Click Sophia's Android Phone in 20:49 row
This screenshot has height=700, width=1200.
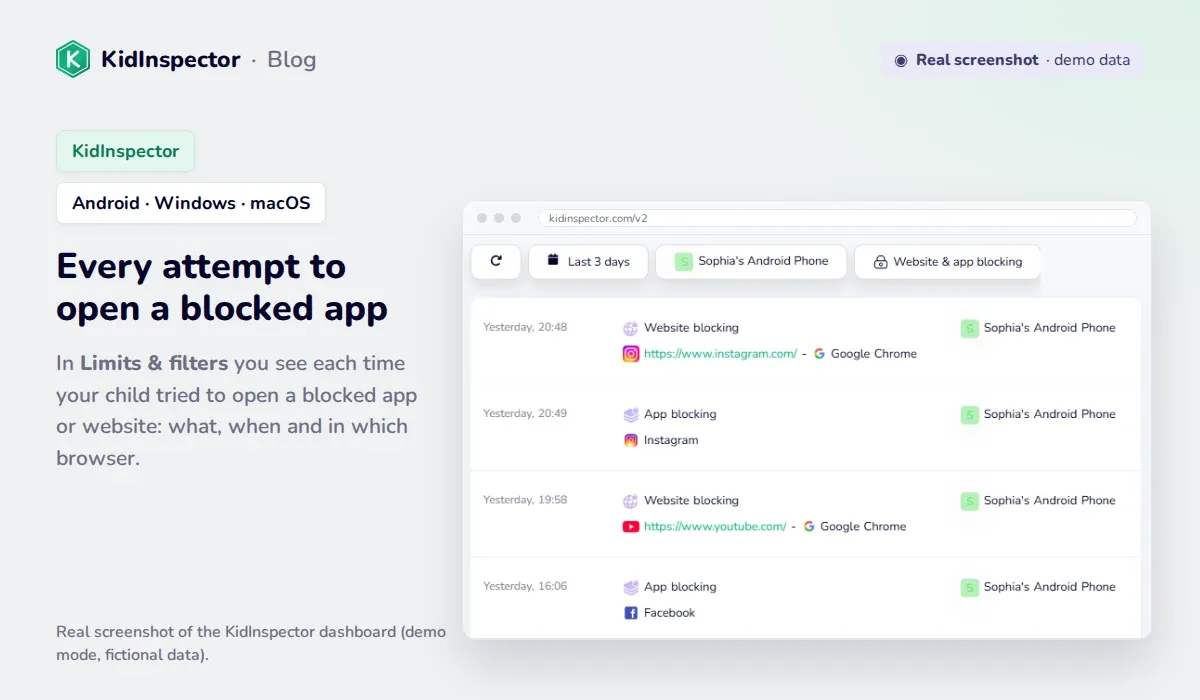click(x=1049, y=414)
